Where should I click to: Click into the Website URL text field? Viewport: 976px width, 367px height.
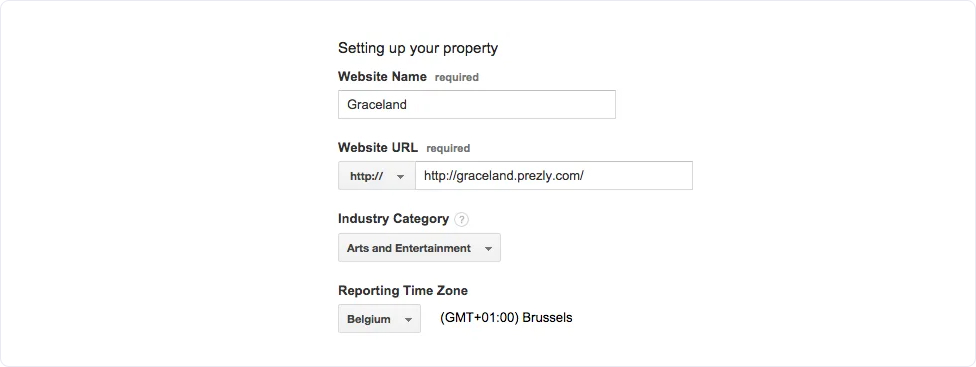[x=554, y=176]
